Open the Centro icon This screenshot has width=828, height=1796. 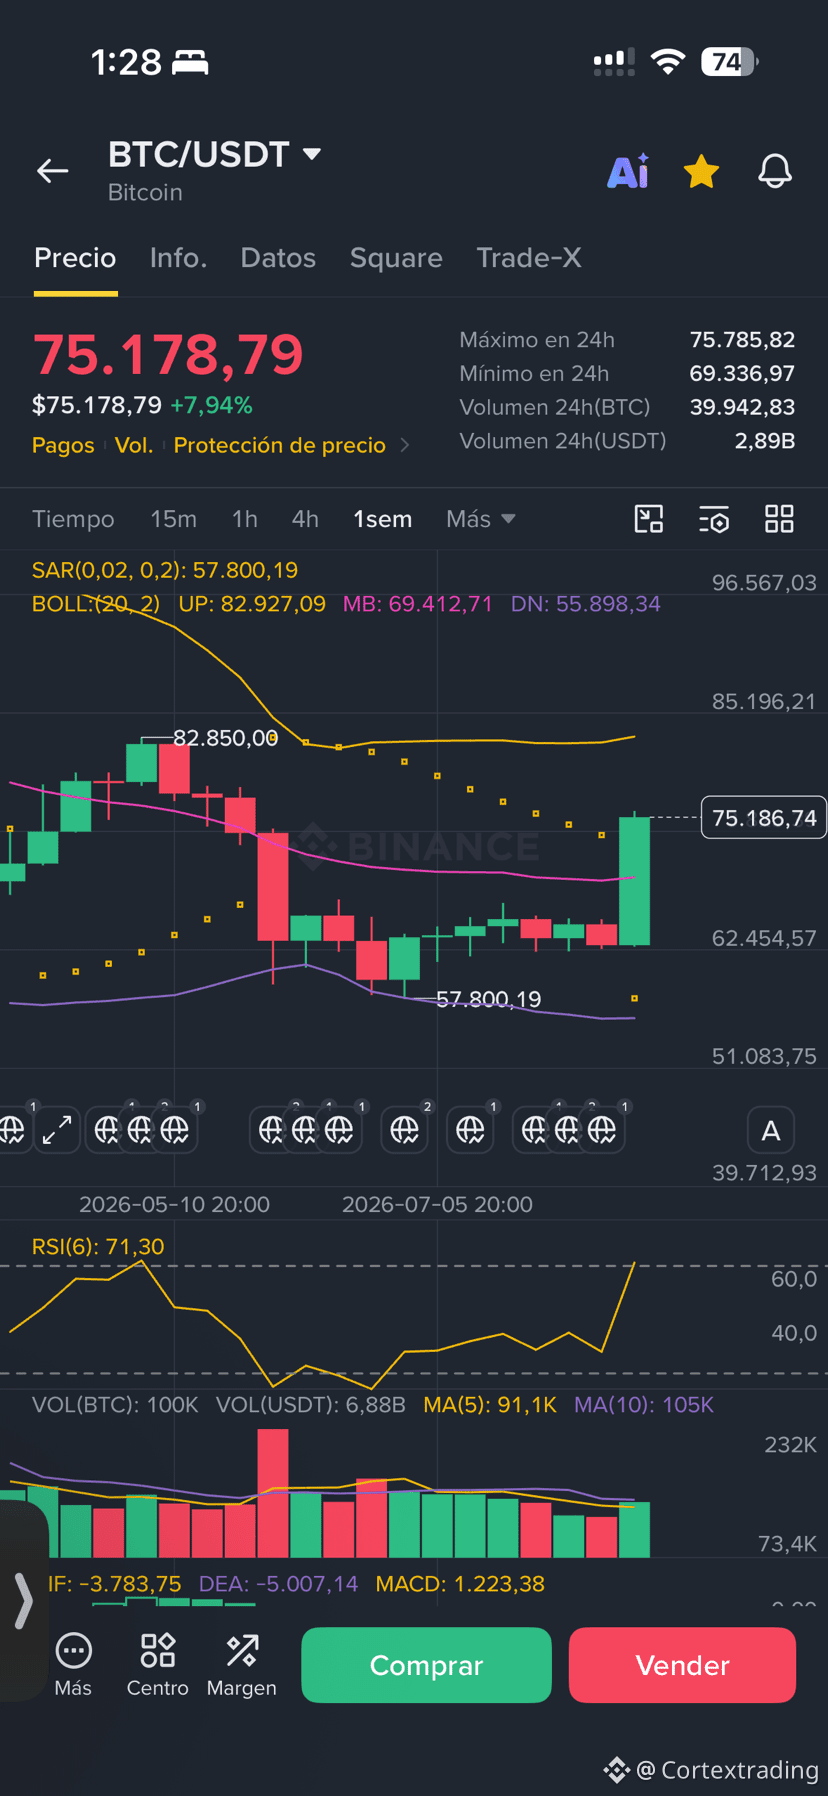158,1664
